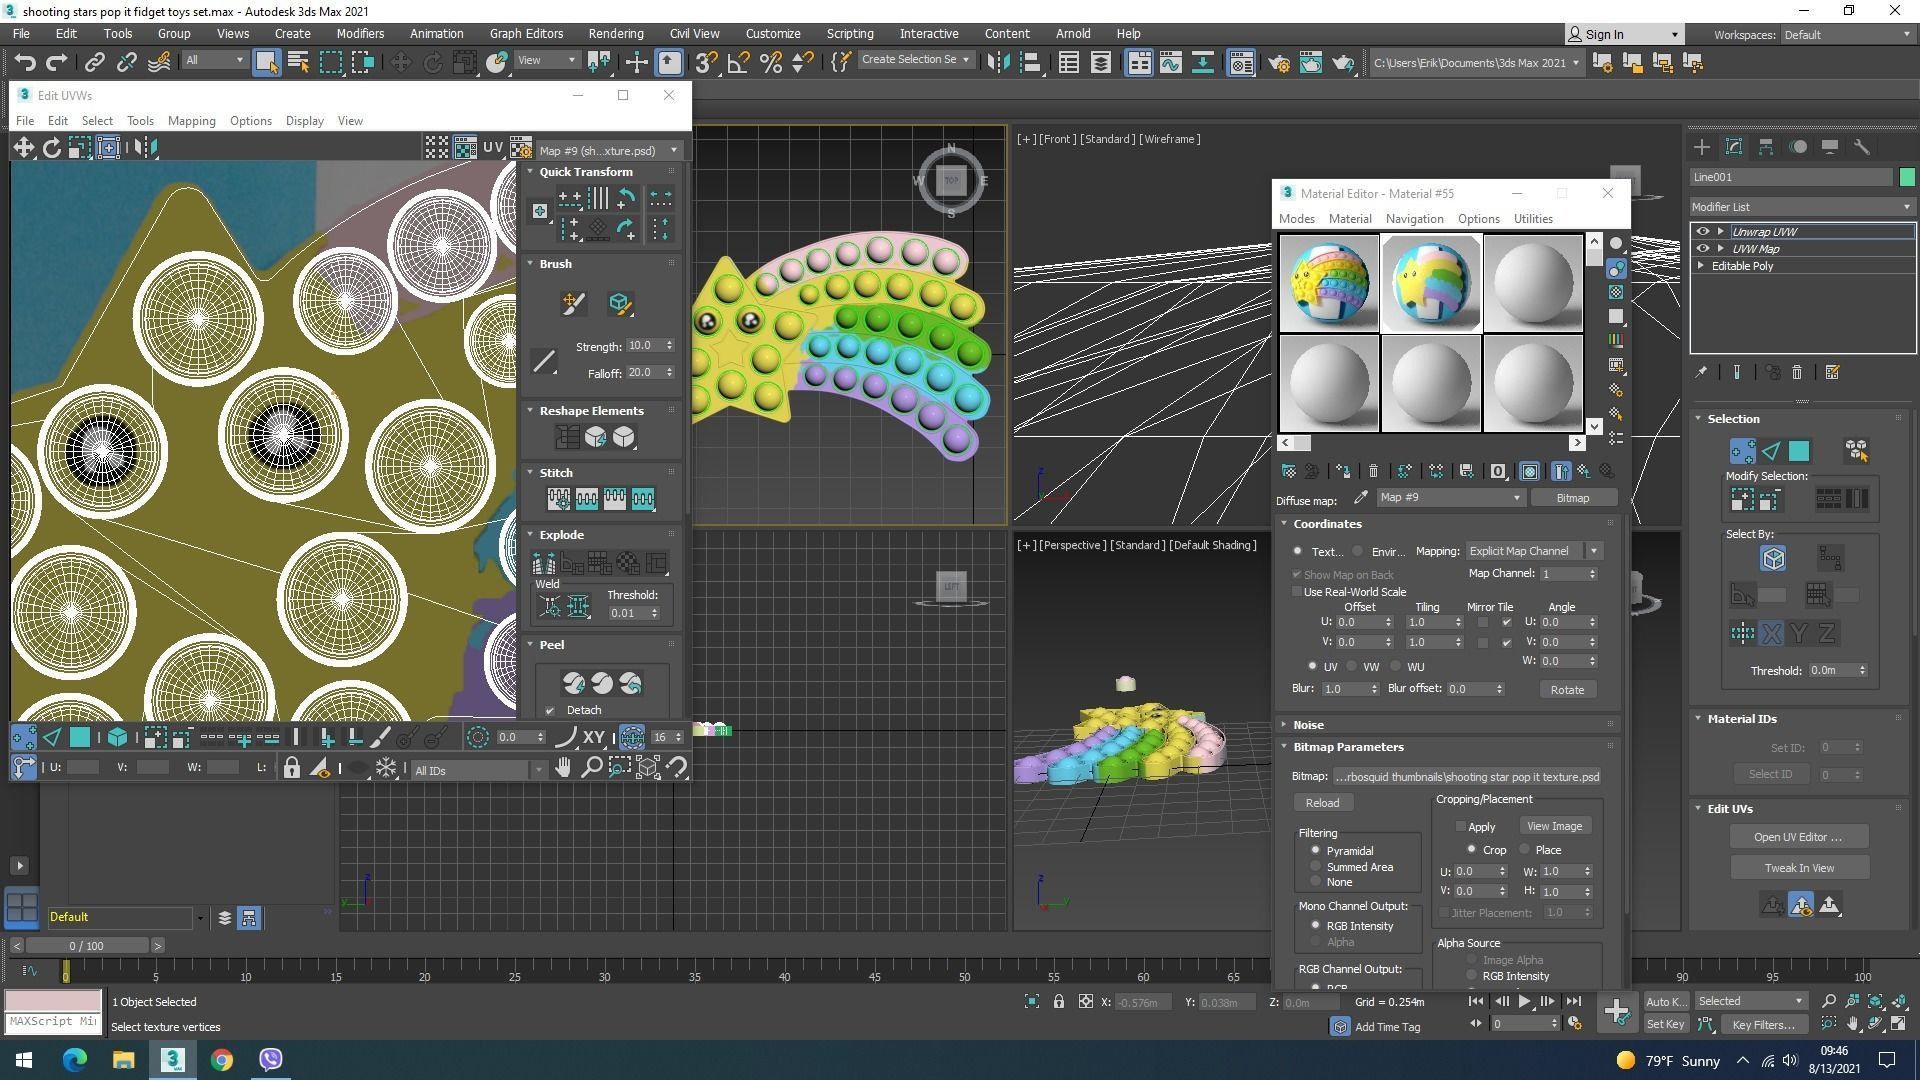Click Quick Peel icon in Peel rollout
Viewport: 1920px width, 1080px height.
click(x=573, y=684)
